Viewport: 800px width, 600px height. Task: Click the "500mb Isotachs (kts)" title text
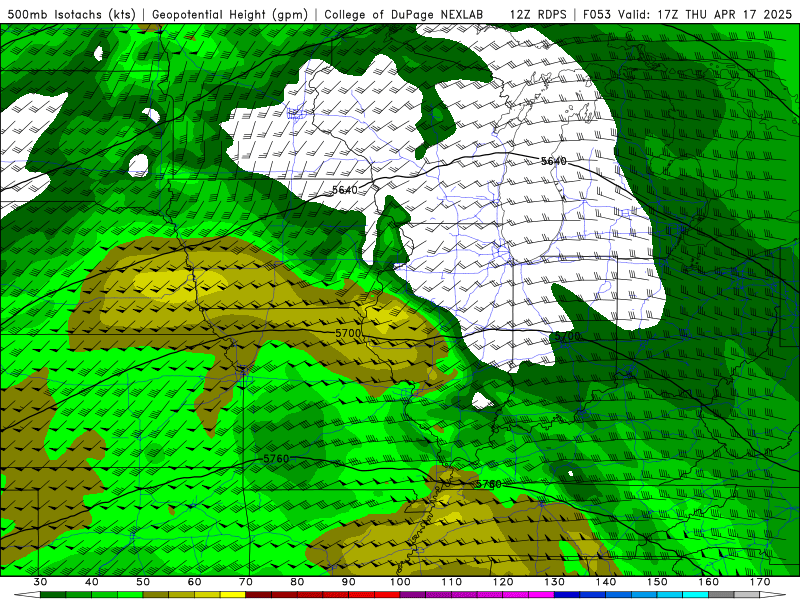coord(71,15)
